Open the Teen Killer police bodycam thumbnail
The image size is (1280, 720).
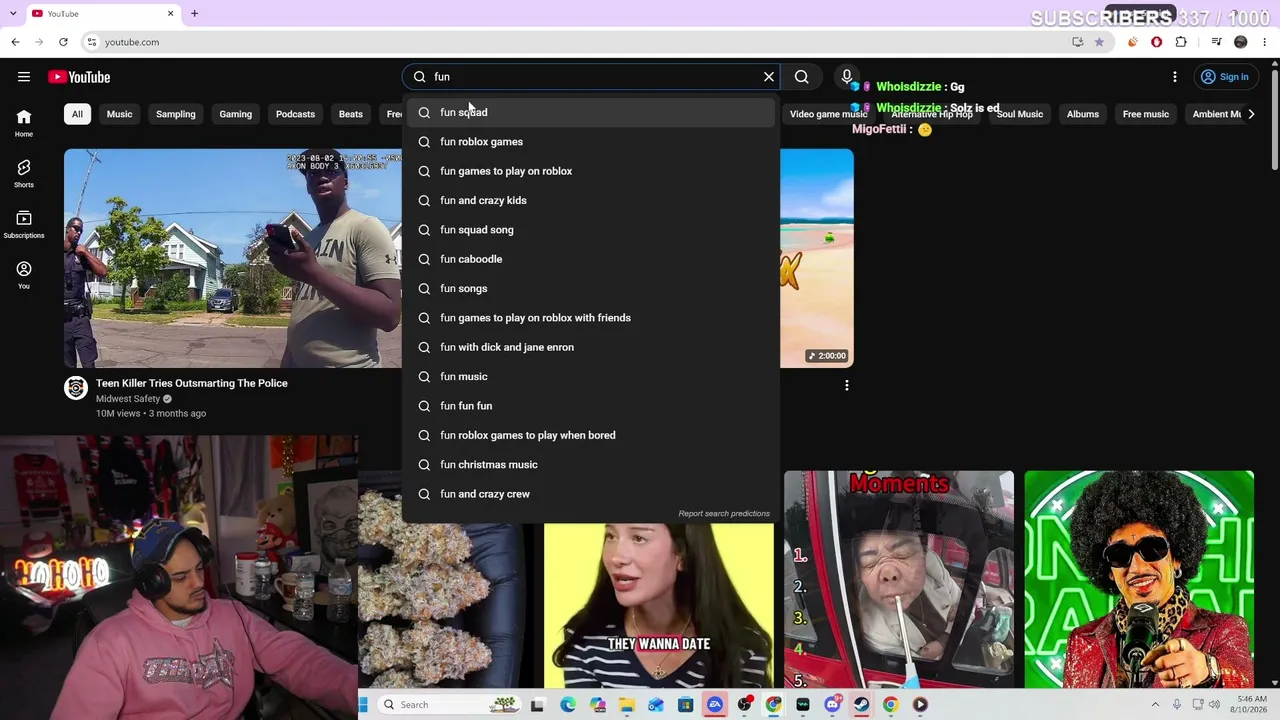(x=233, y=258)
